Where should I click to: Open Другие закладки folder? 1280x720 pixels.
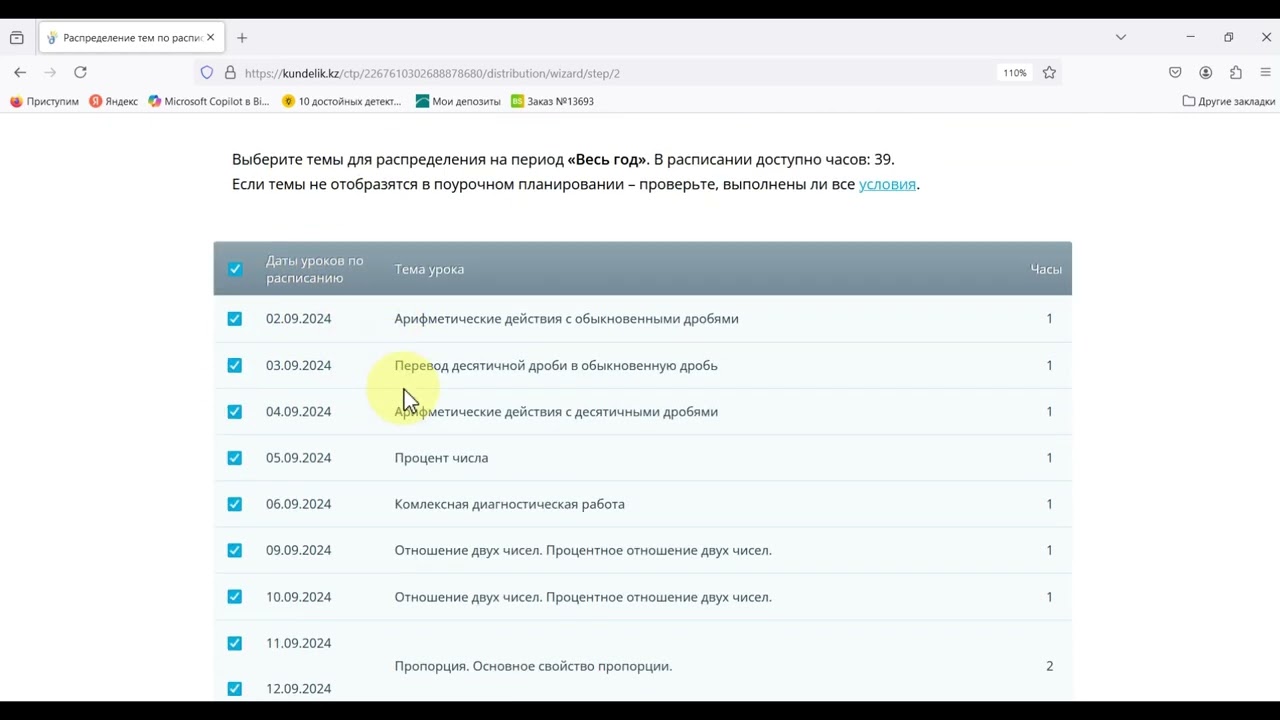(1229, 101)
